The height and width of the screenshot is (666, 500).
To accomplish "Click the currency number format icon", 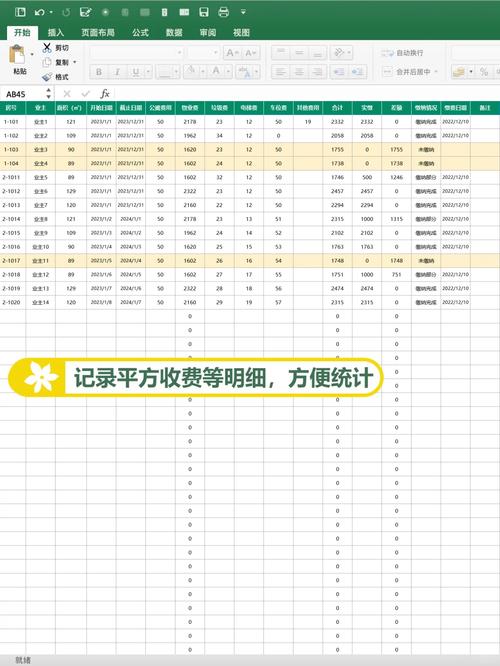I will (458, 72).
